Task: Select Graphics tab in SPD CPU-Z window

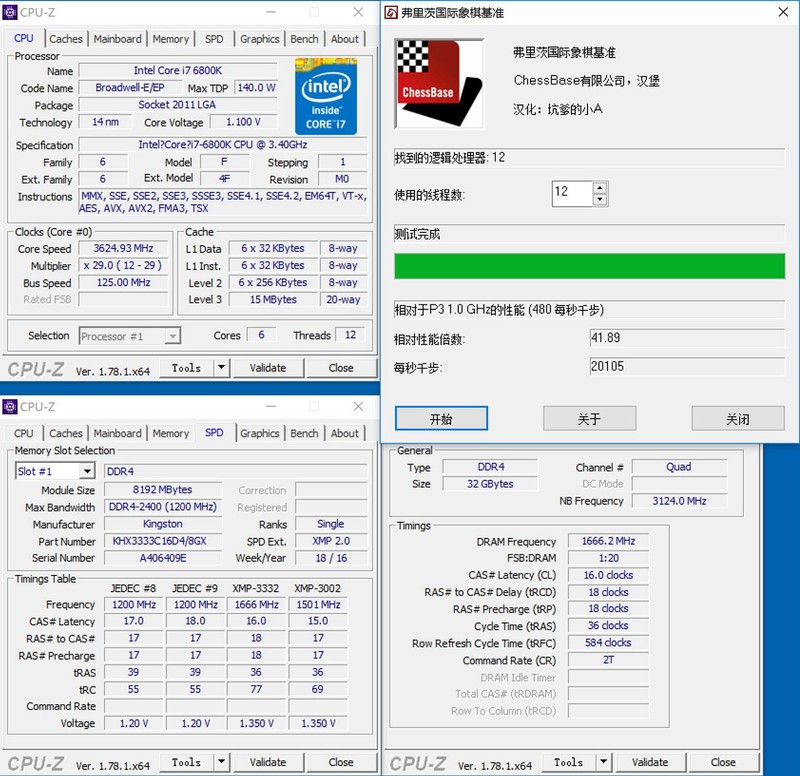Action: click(259, 433)
